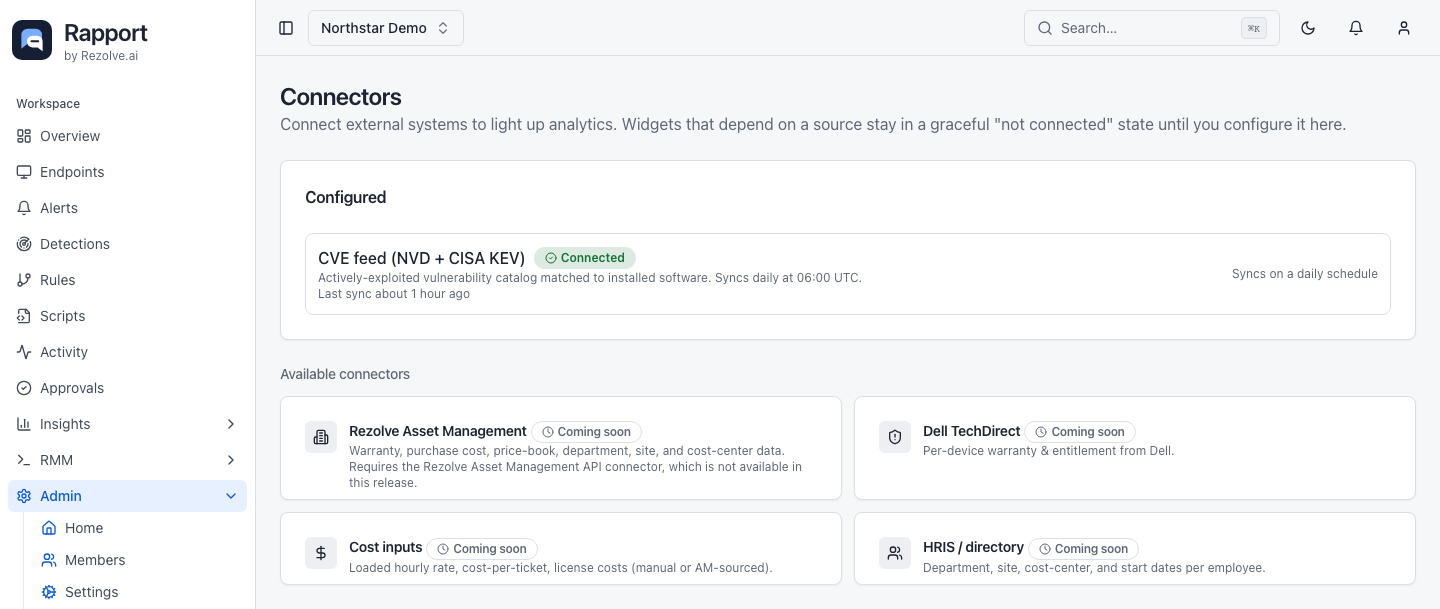Click the Detections radar icon

24,244
